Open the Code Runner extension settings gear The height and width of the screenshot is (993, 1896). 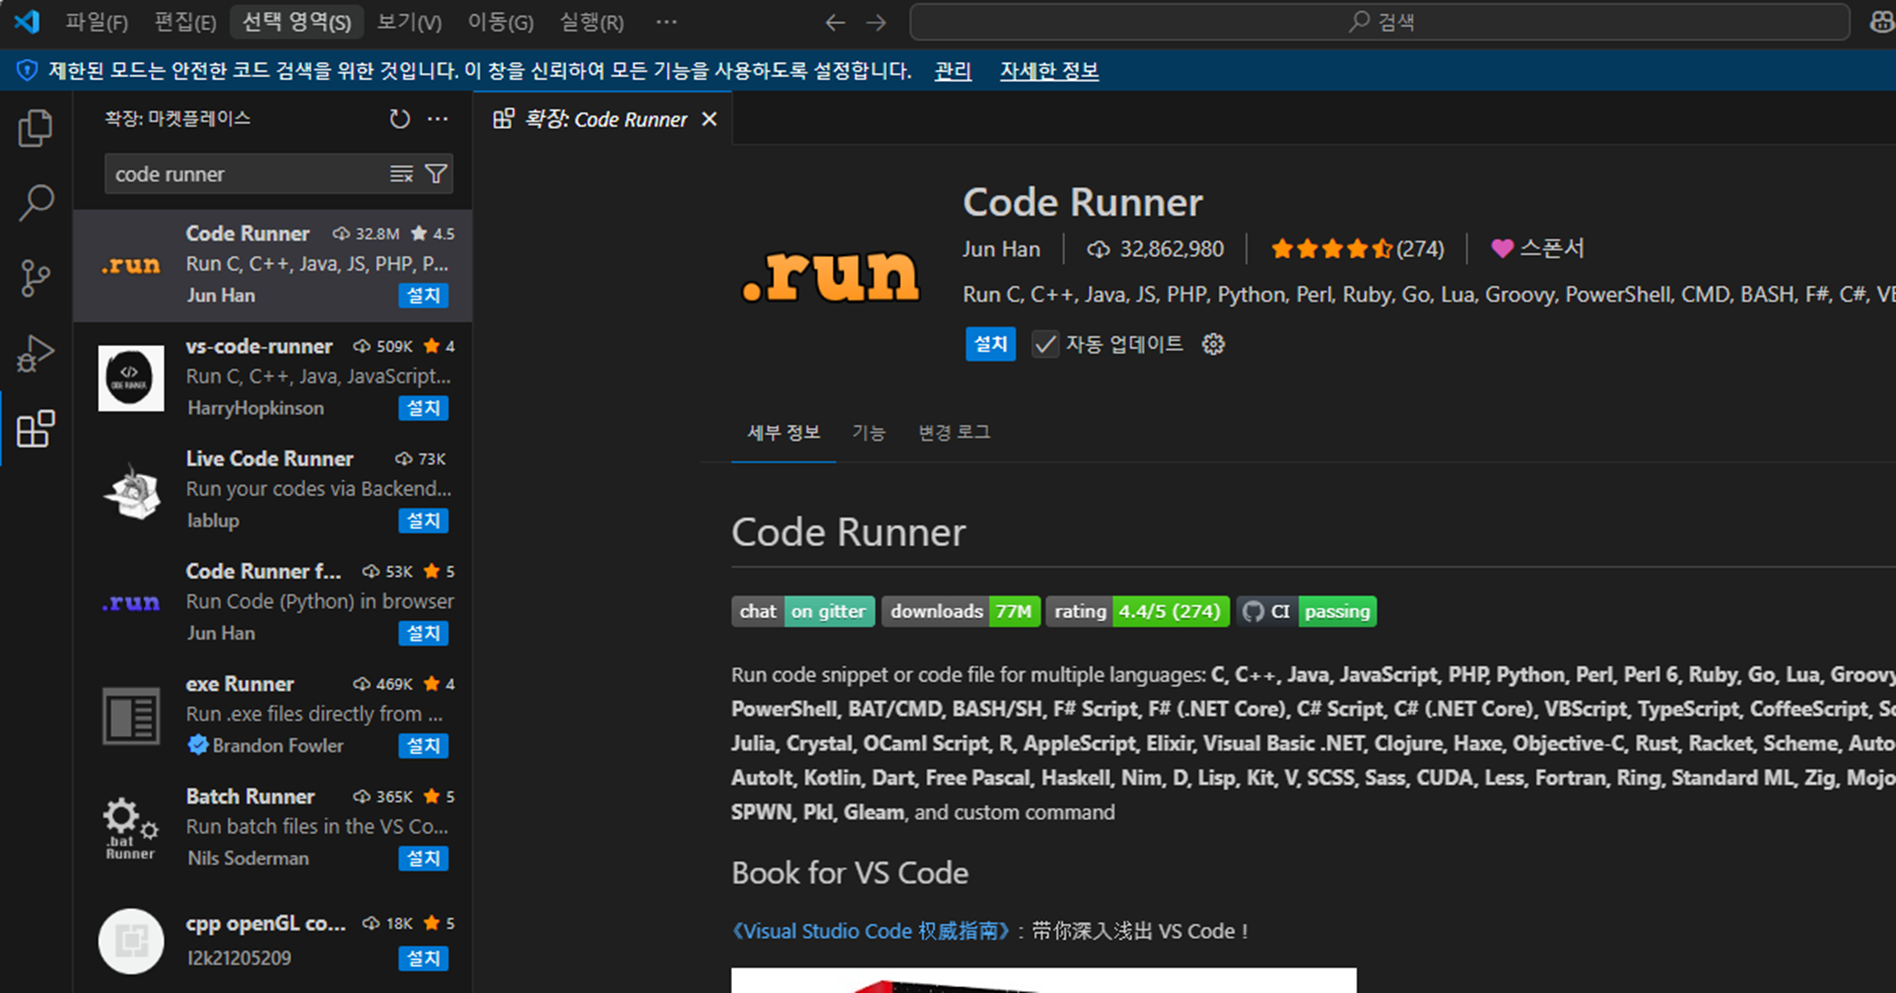click(1213, 344)
